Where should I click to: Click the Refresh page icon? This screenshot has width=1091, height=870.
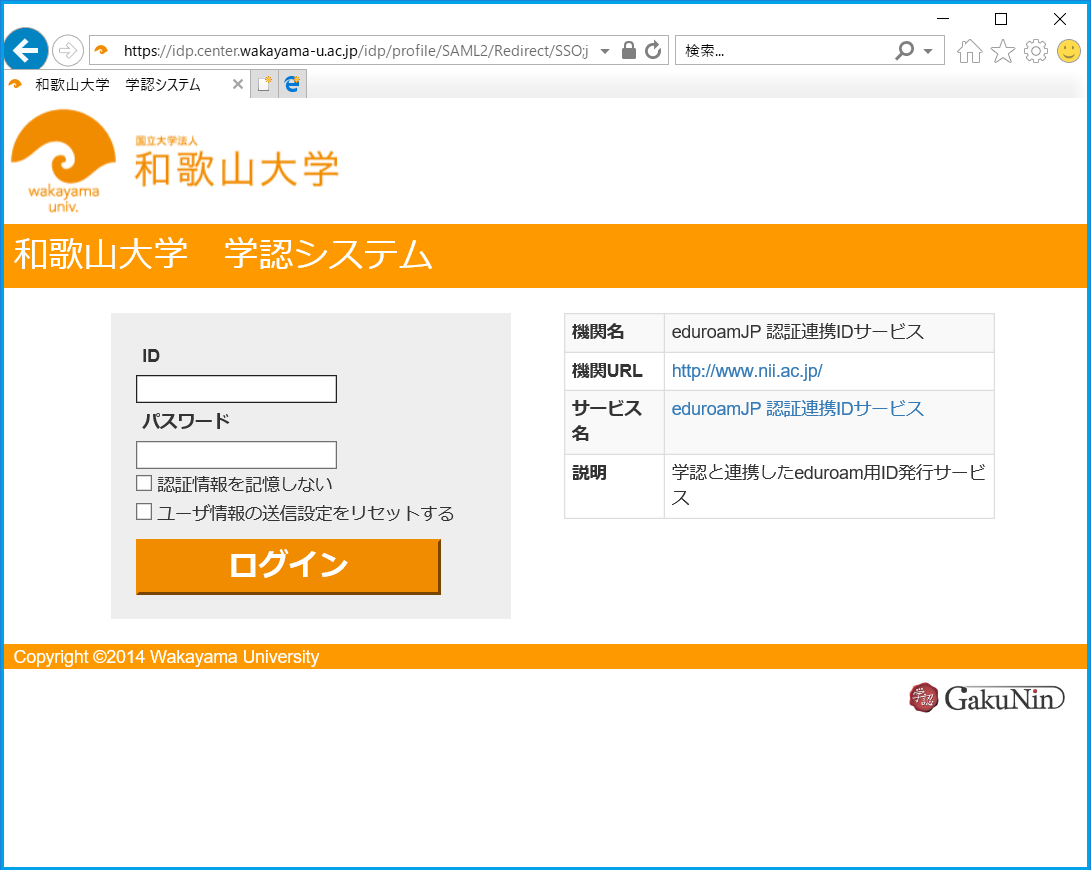coord(653,50)
